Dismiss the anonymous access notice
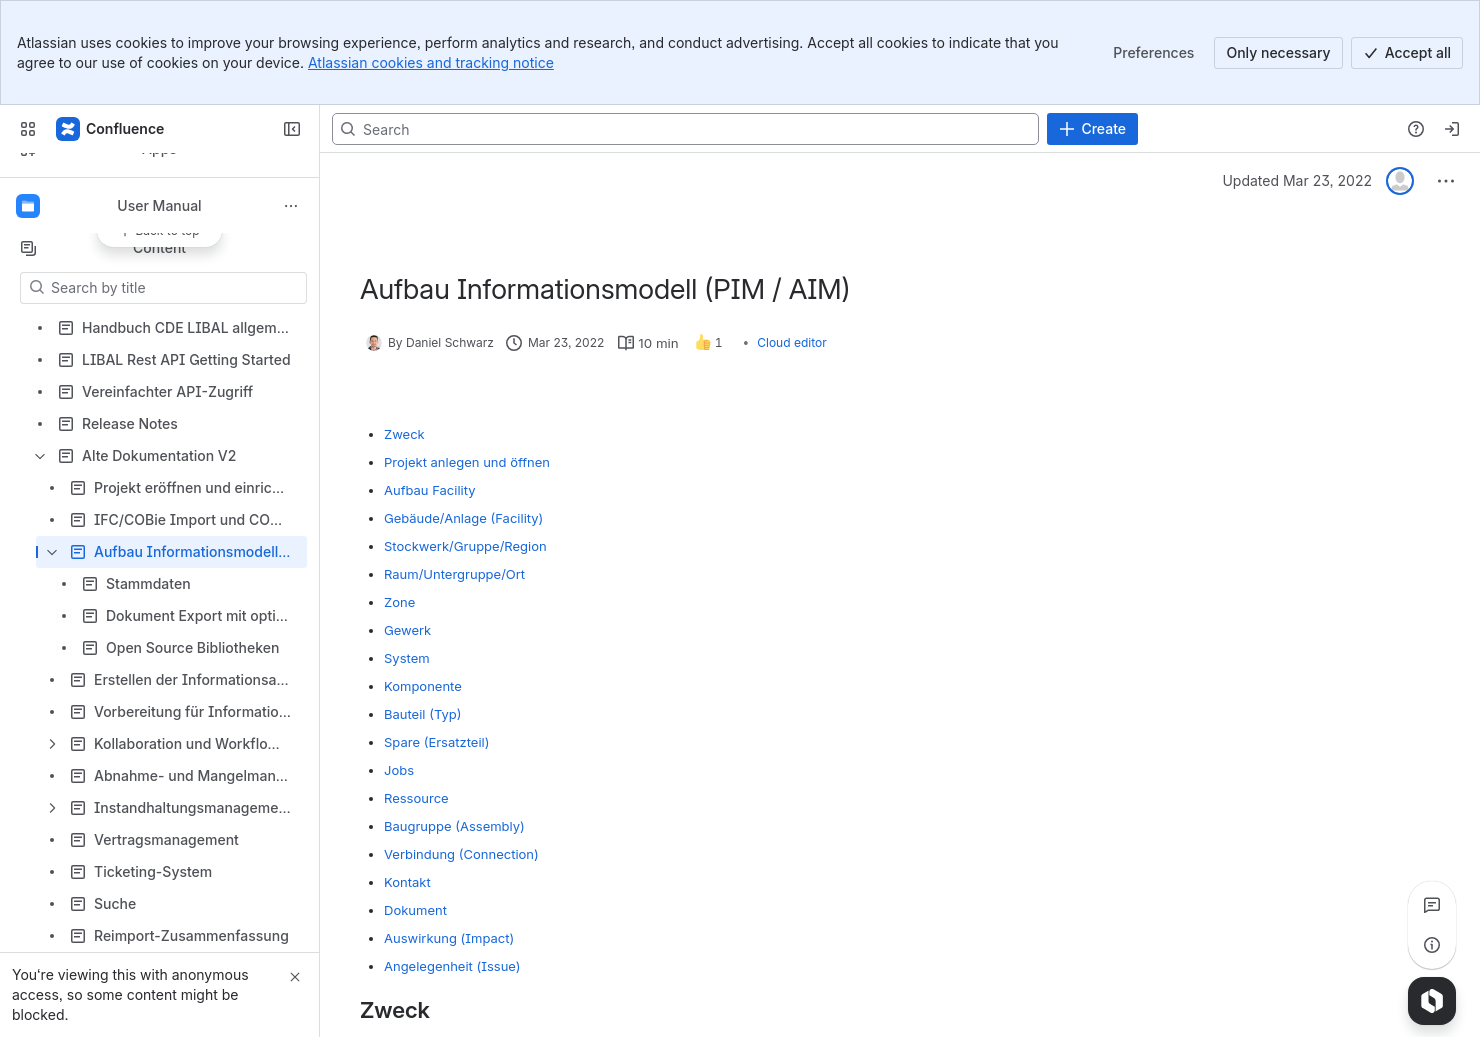The height and width of the screenshot is (1037, 1480). click(295, 977)
